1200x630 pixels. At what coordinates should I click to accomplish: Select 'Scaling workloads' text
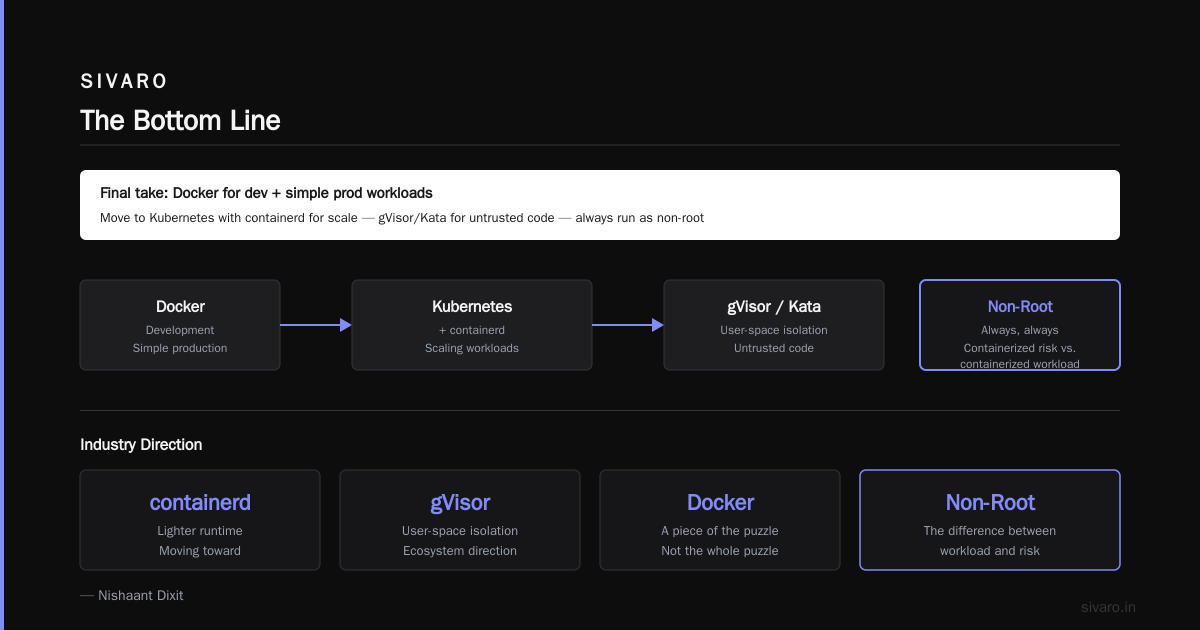pos(472,348)
